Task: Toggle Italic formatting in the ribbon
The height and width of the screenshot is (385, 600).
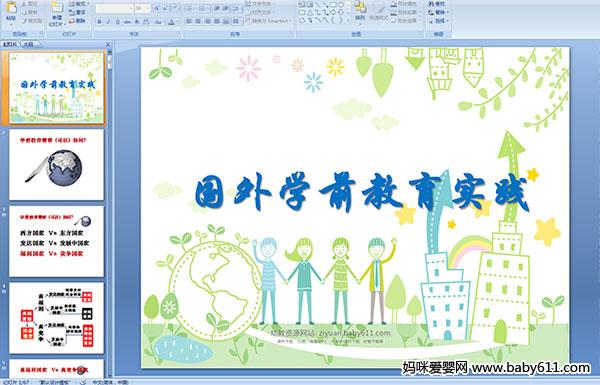Action: (x=108, y=22)
